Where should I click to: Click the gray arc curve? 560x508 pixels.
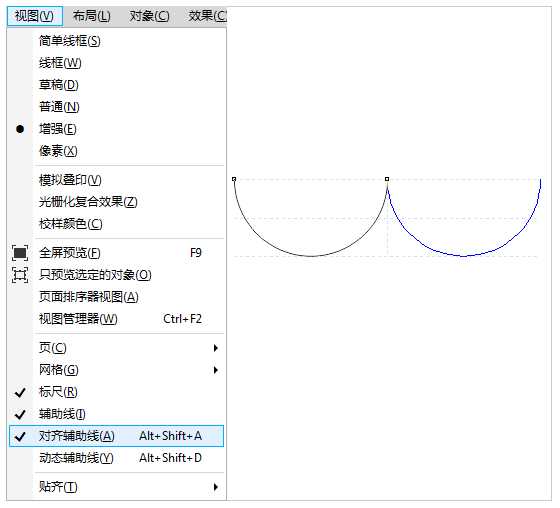click(311, 256)
